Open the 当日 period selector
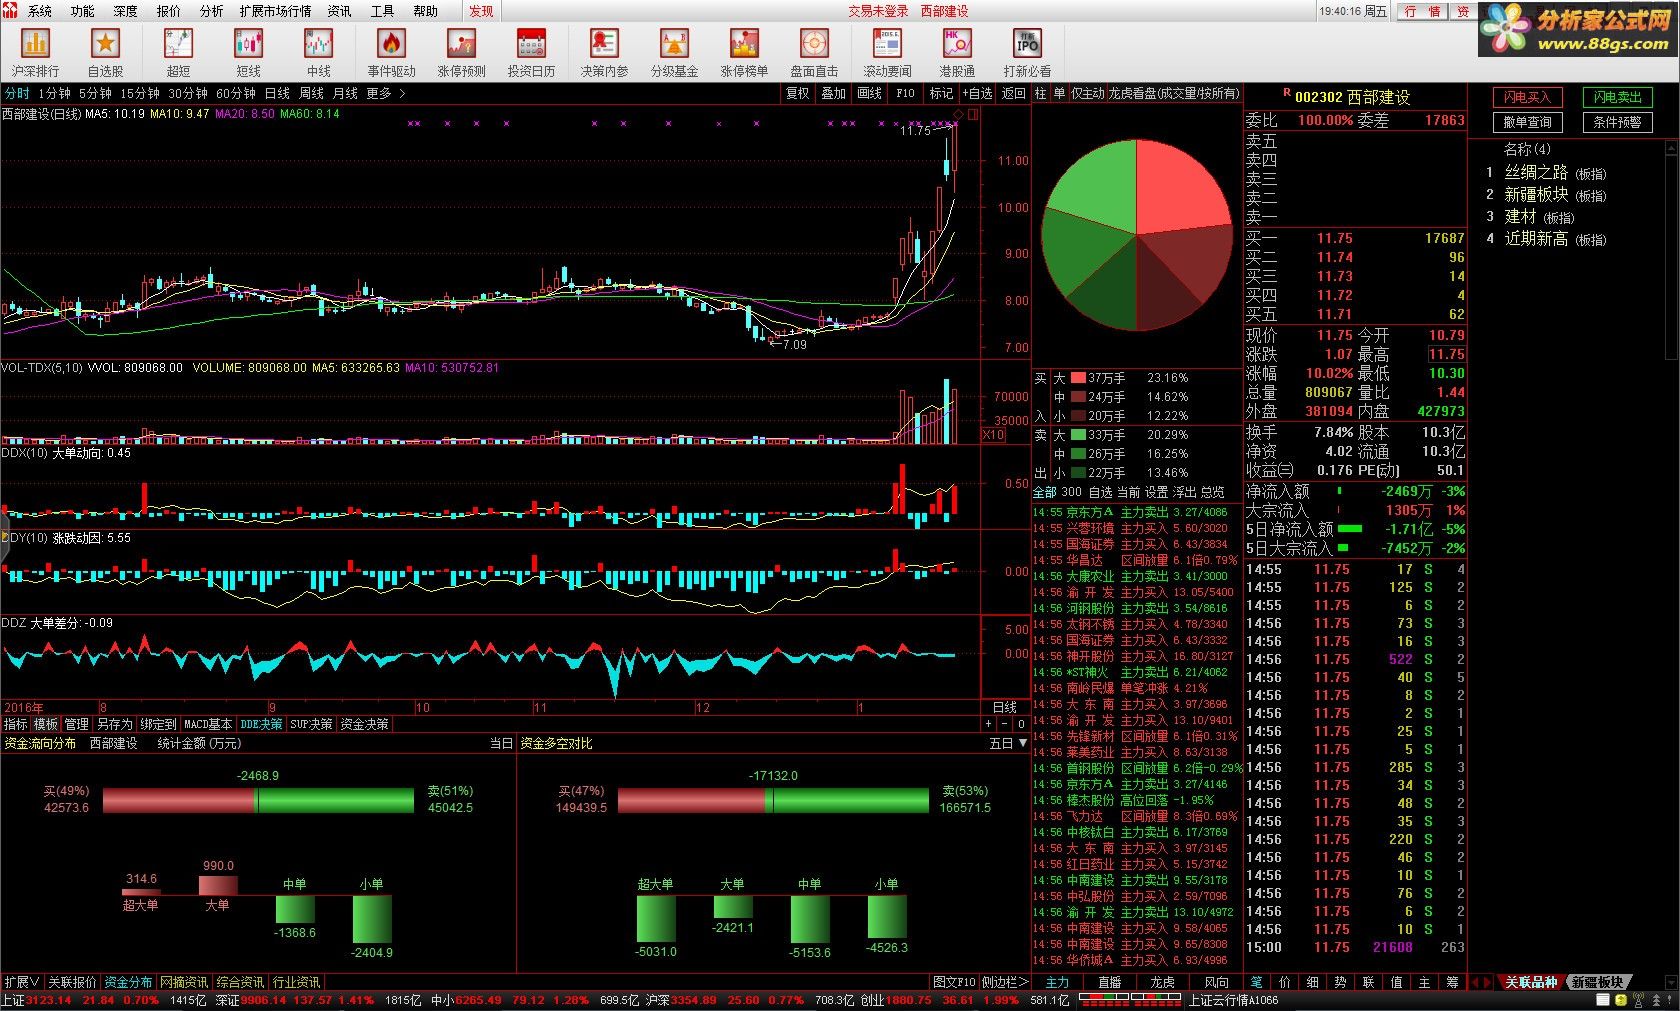 tap(501, 743)
